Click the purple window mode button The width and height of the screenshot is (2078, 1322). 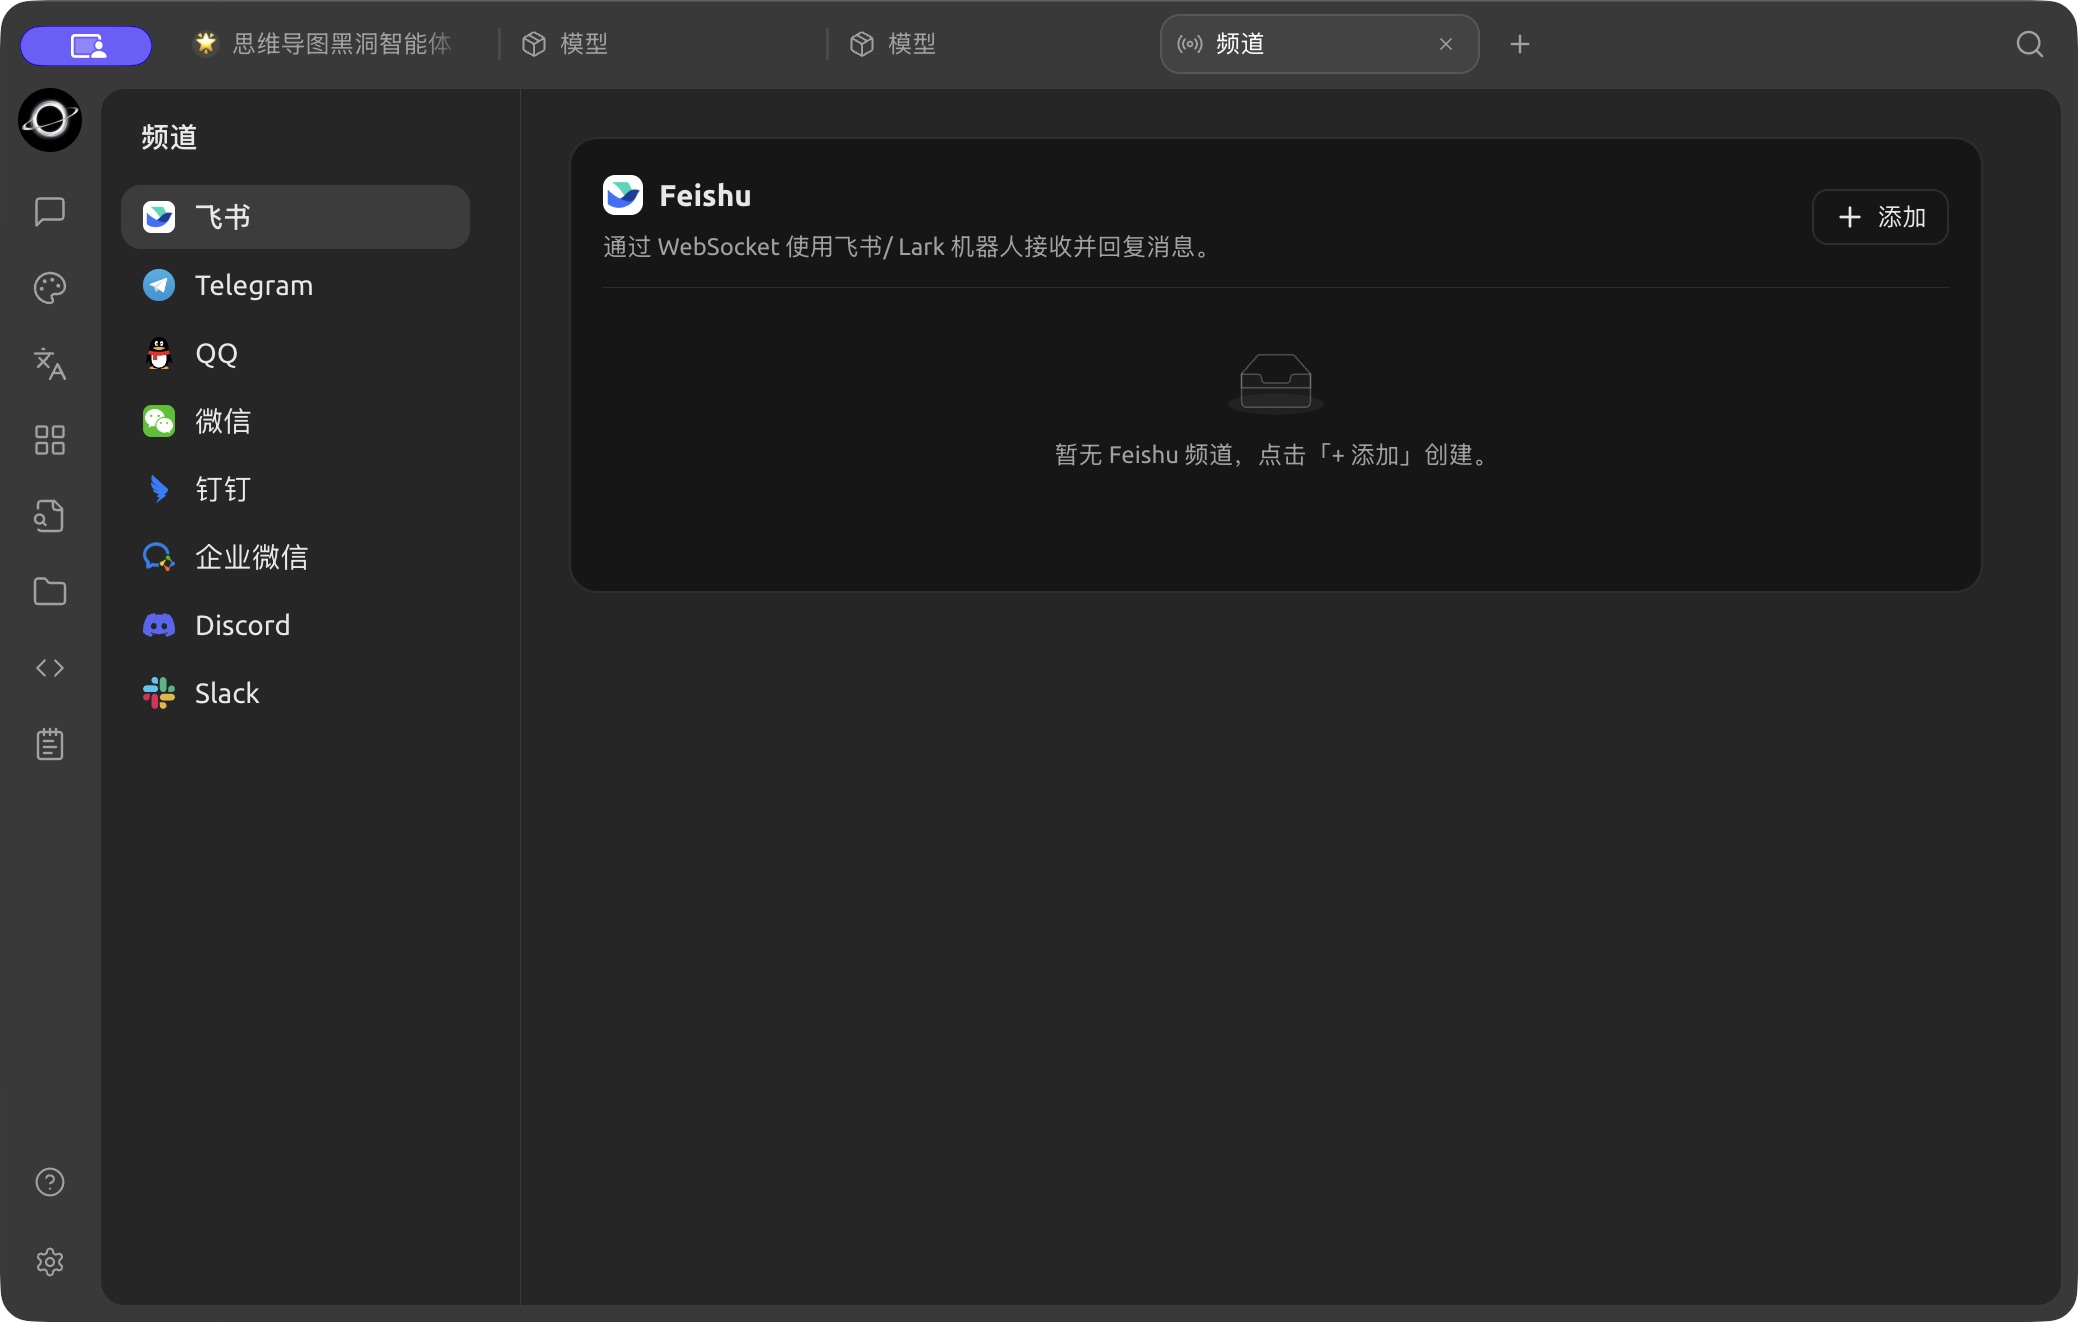point(87,46)
